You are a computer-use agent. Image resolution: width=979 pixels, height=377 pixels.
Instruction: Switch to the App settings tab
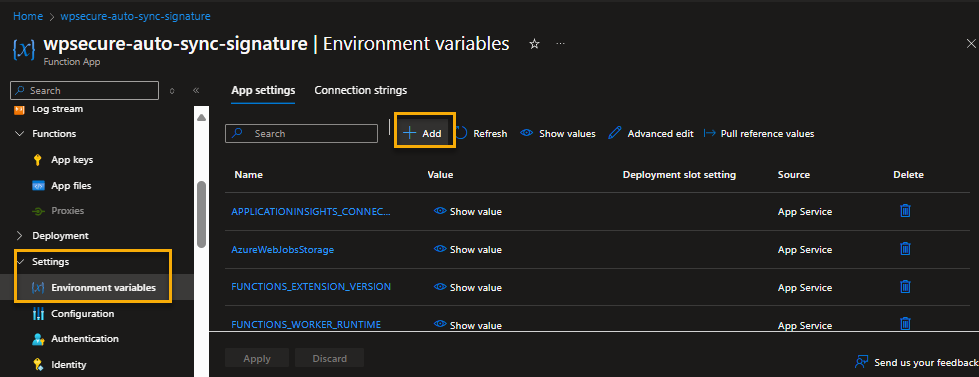[x=263, y=90]
